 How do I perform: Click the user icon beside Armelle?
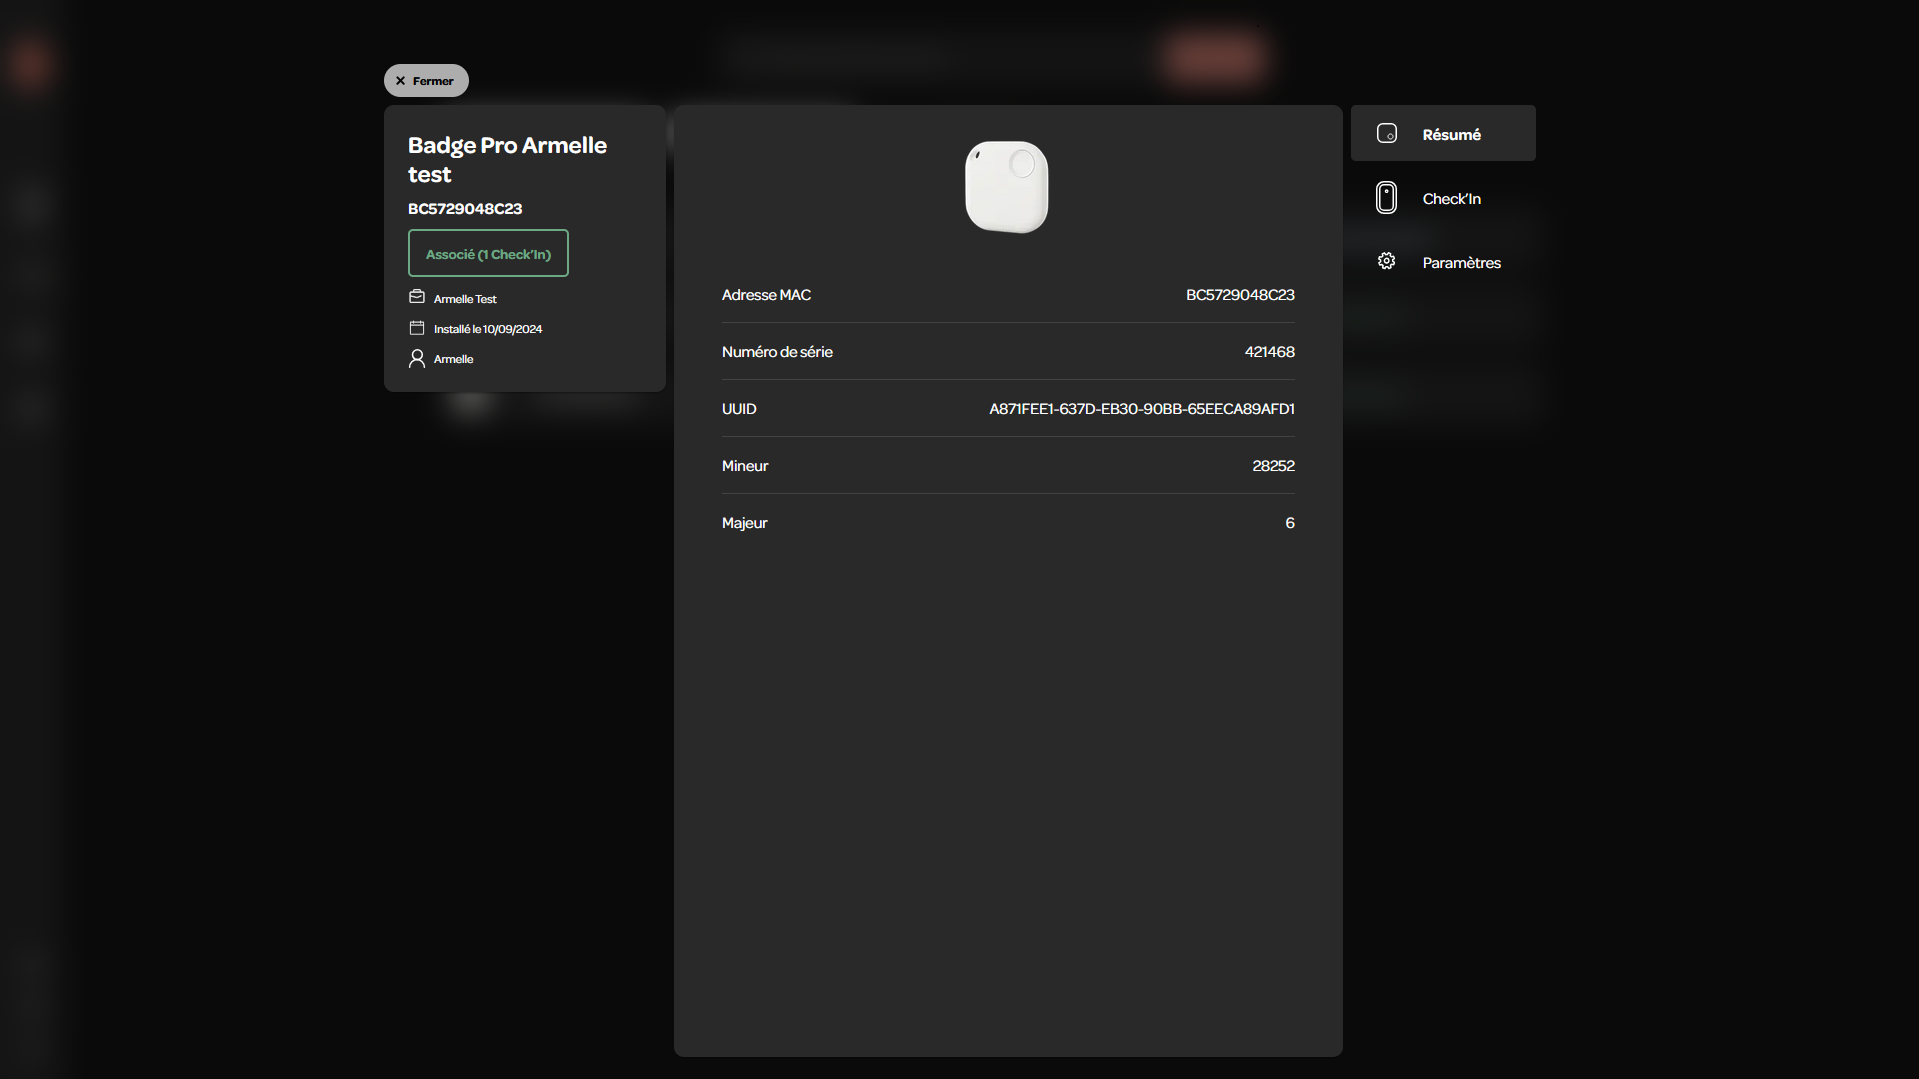coord(417,358)
